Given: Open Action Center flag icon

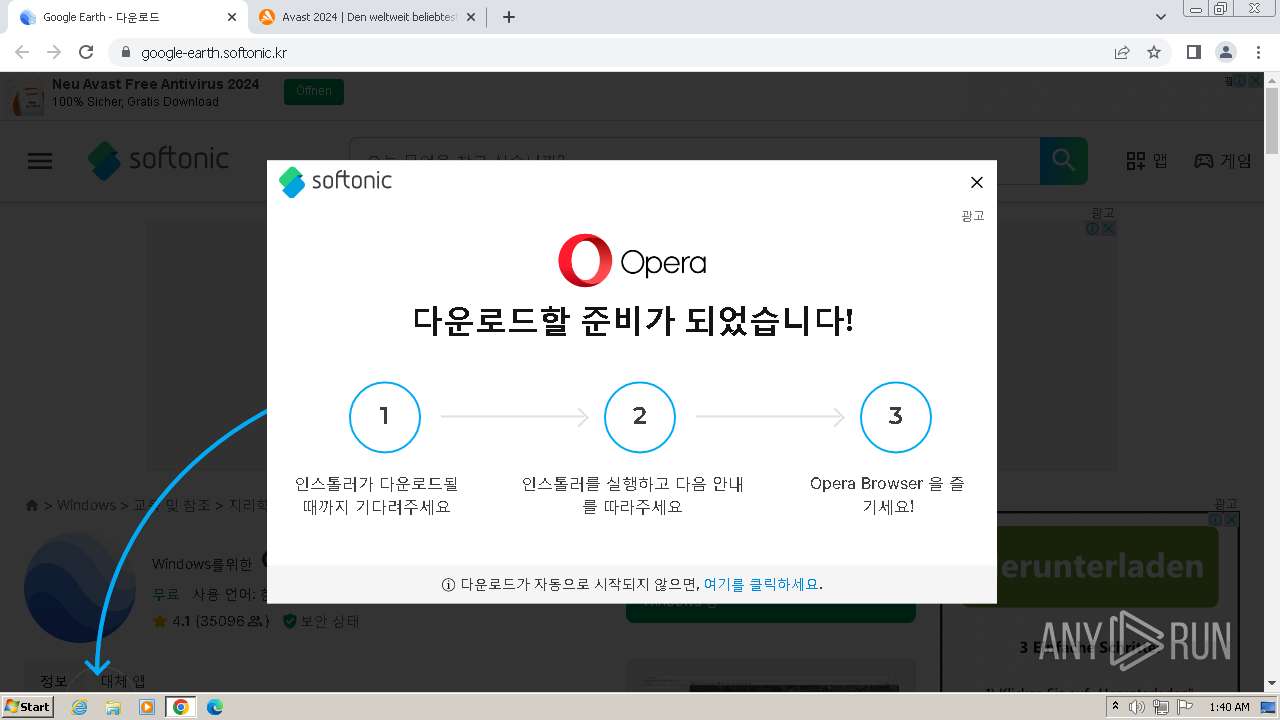Looking at the screenshot, I should tap(1185, 707).
